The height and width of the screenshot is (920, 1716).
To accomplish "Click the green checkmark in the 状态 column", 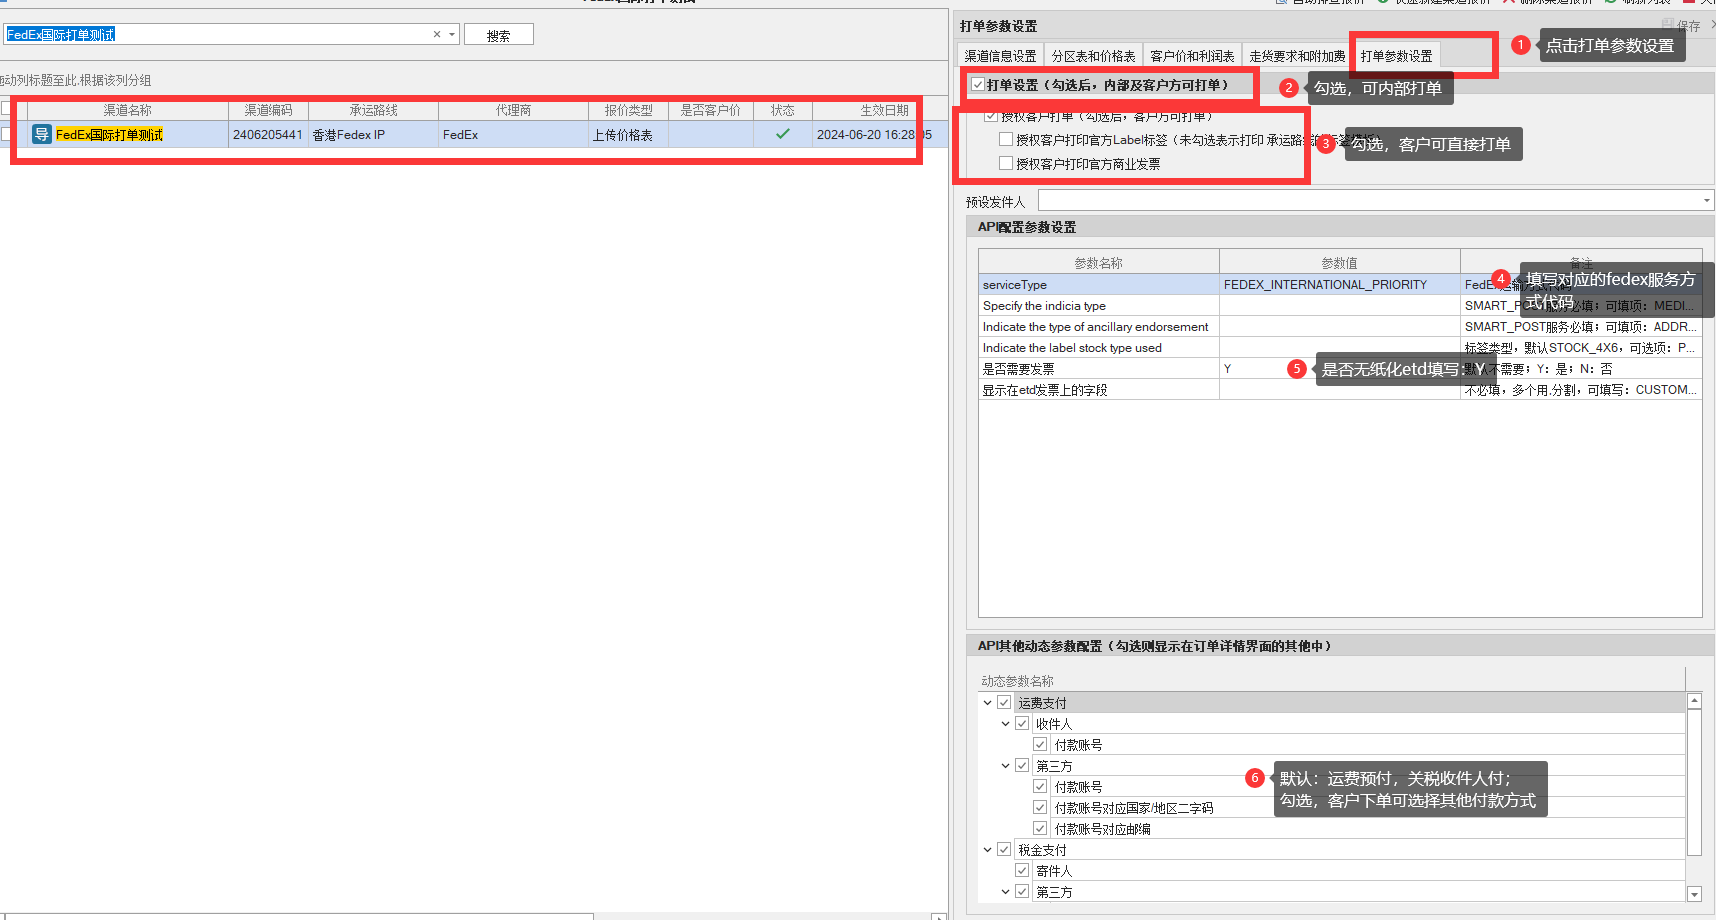I will [782, 134].
